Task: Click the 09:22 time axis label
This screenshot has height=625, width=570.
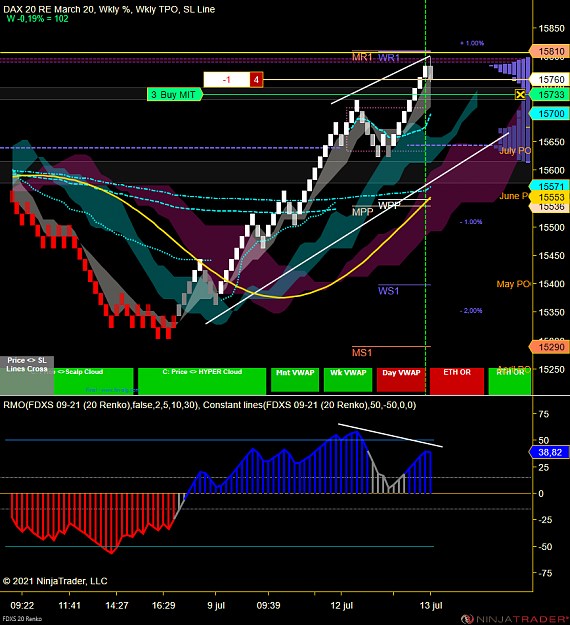Action: click(22, 605)
